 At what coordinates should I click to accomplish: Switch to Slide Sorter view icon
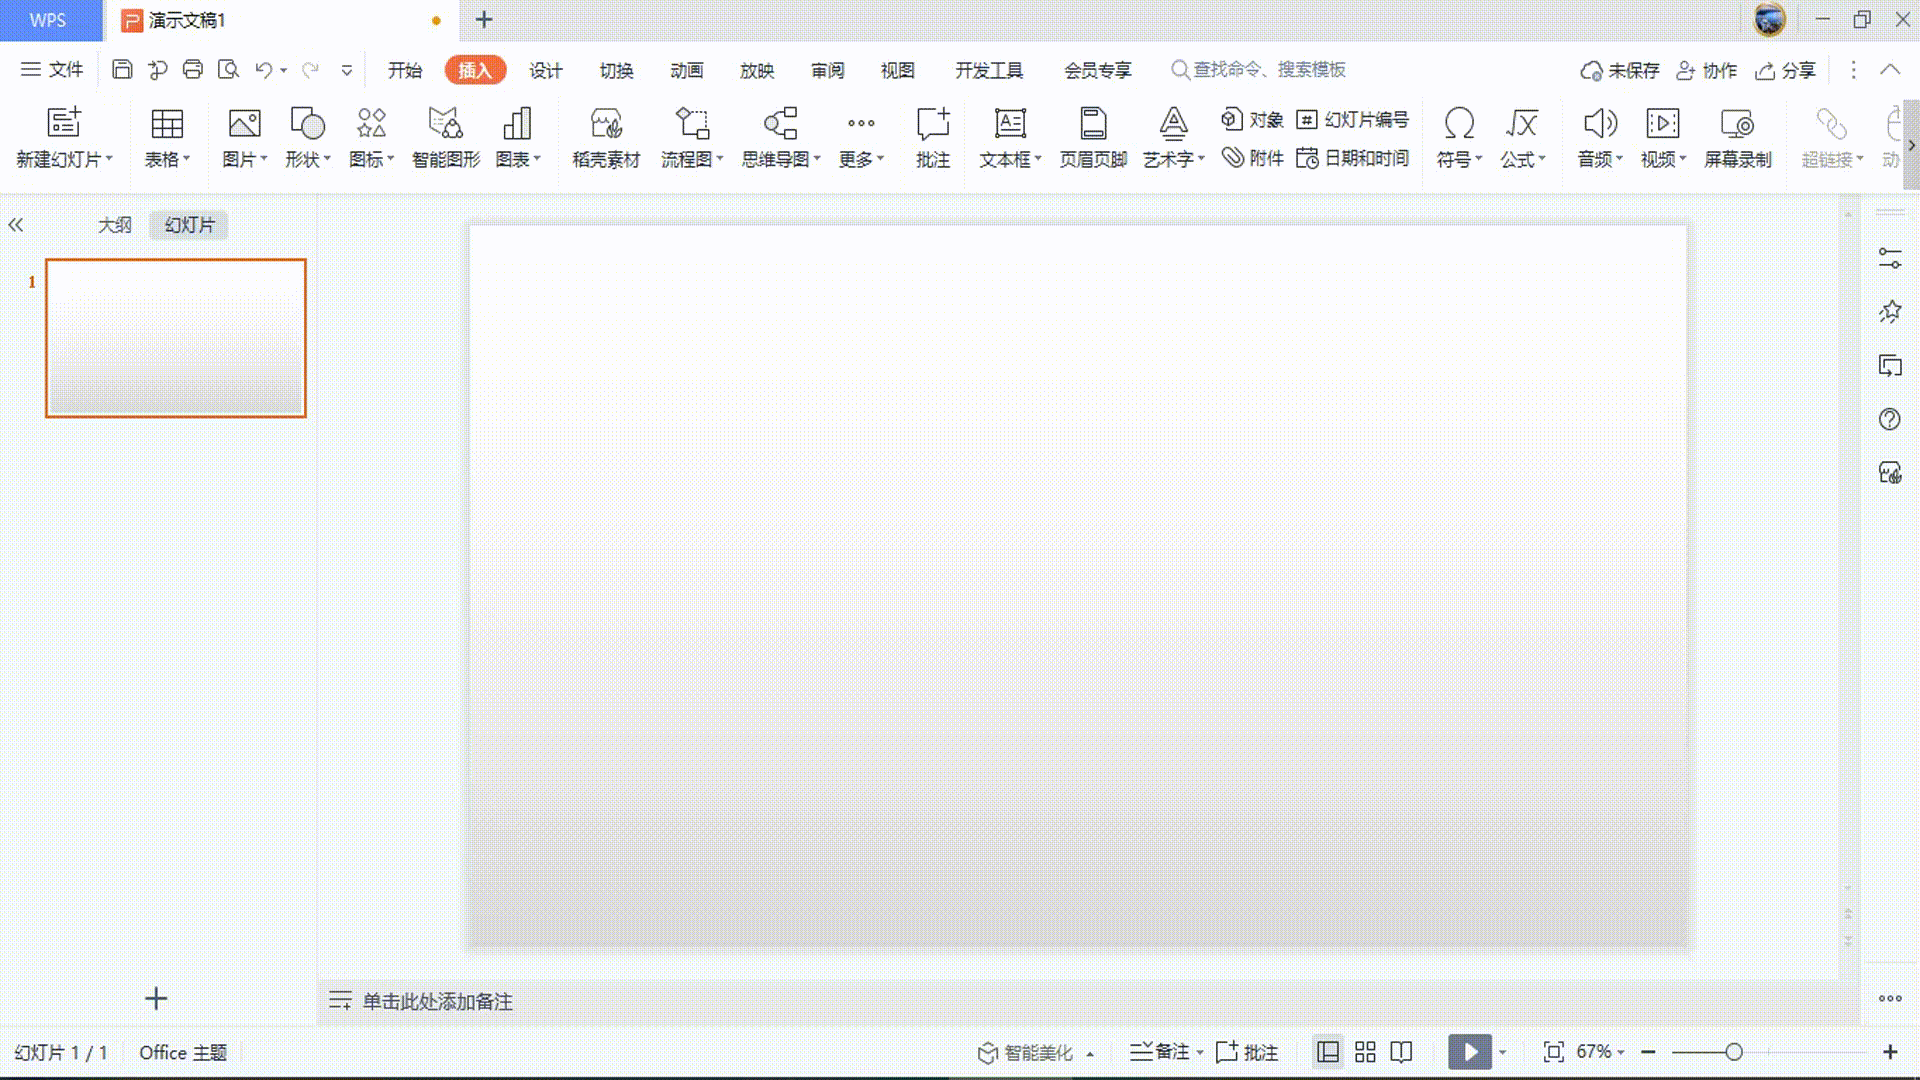1365,1052
